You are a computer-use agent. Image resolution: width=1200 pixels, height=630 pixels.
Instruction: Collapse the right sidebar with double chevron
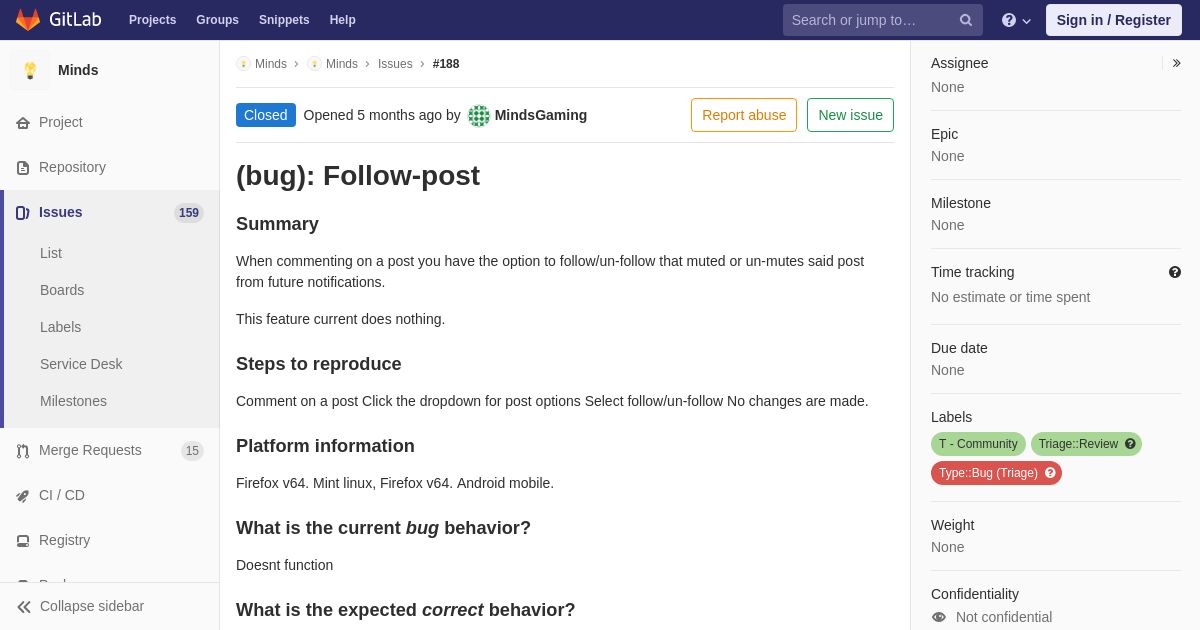pyautogui.click(x=1176, y=63)
